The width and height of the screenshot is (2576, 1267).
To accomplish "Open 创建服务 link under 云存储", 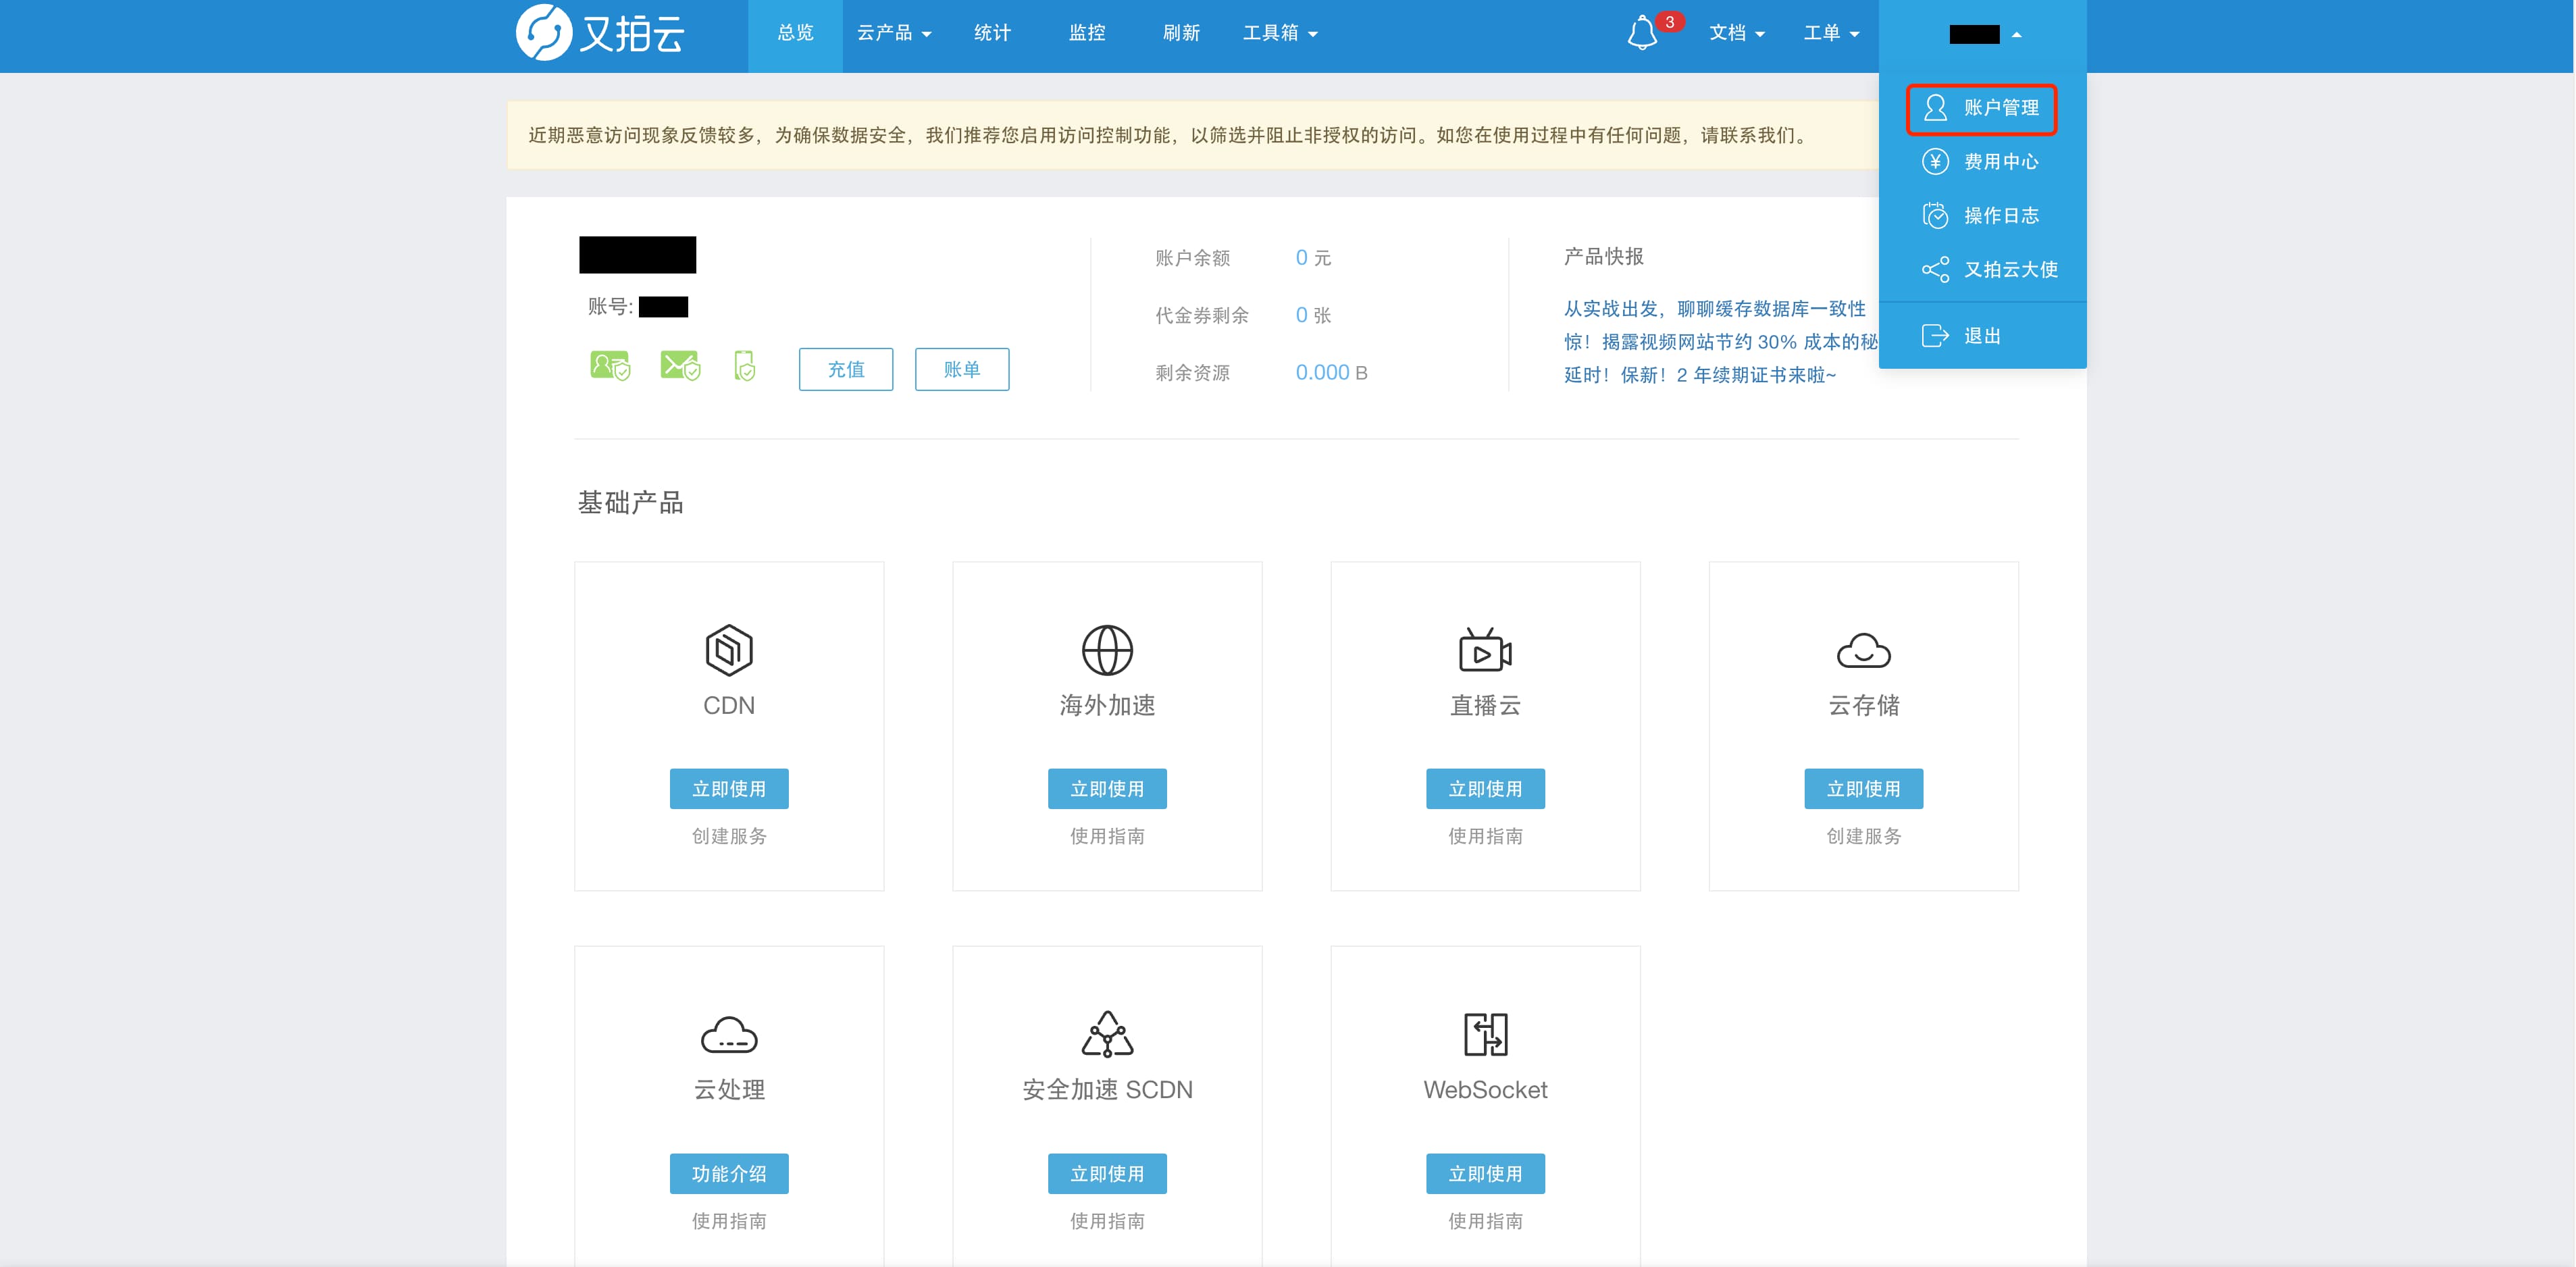I will click(1864, 836).
